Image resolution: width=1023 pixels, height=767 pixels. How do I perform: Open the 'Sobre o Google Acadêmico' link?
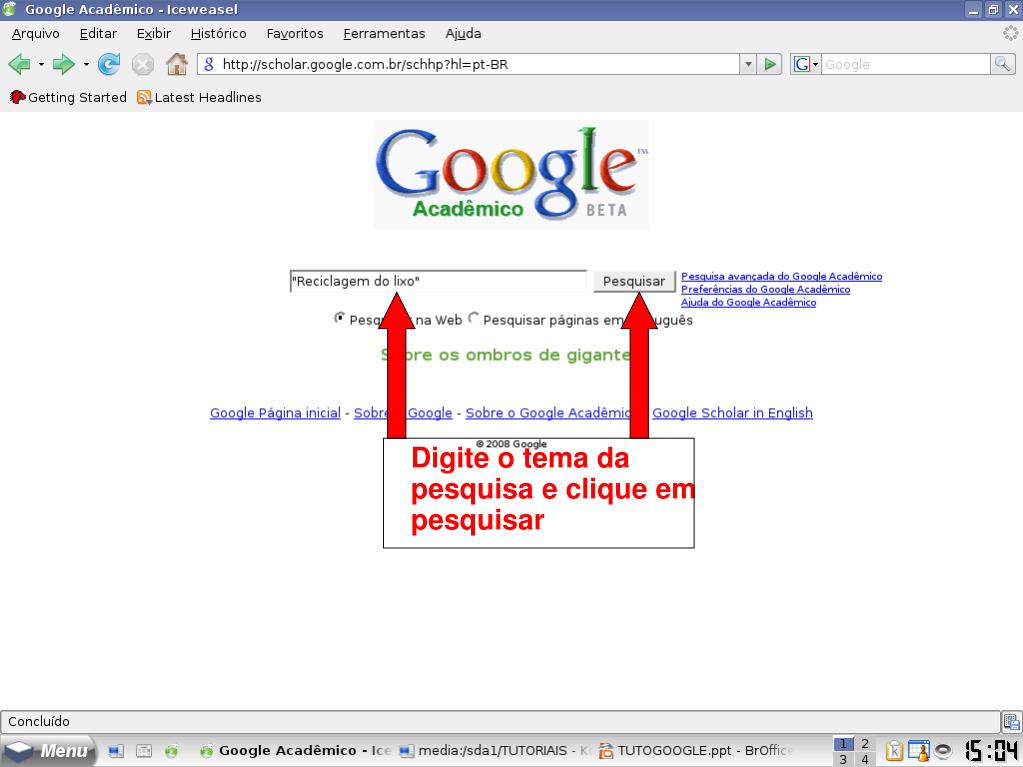(x=549, y=413)
